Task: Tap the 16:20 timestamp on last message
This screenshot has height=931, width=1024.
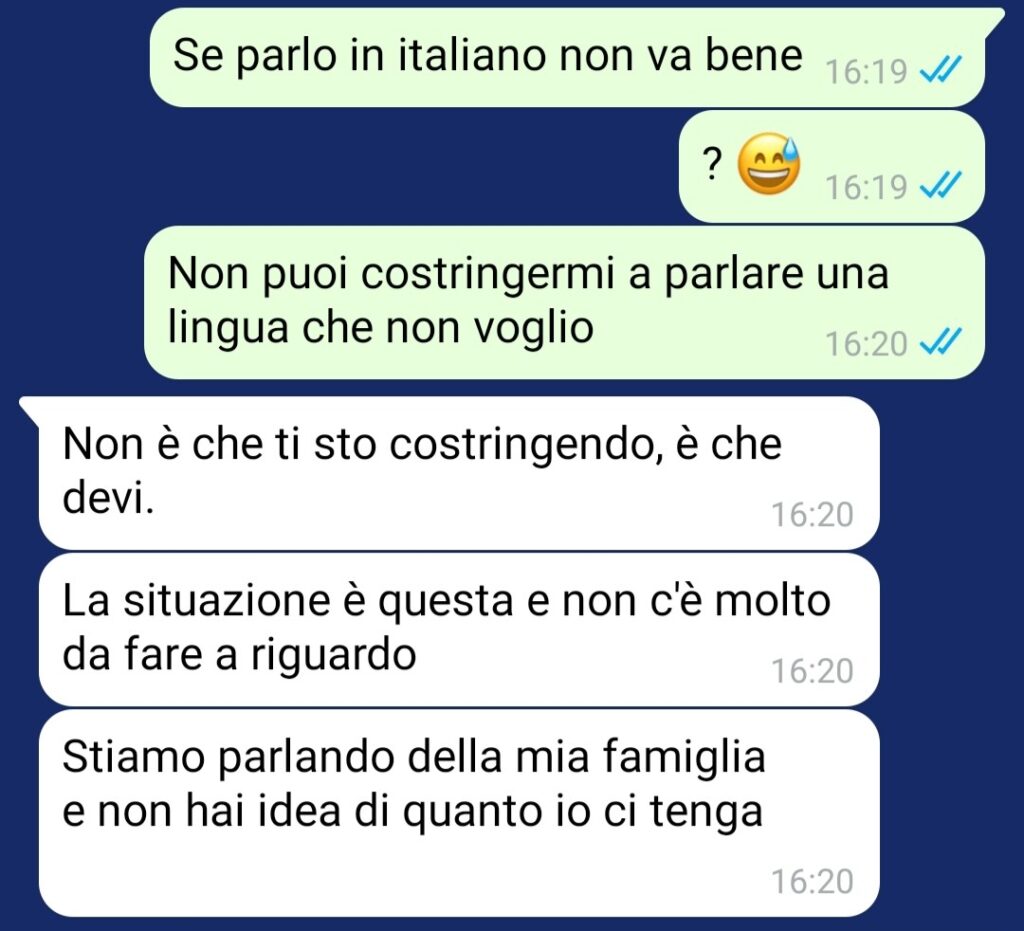Action: (x=812, y=881)
